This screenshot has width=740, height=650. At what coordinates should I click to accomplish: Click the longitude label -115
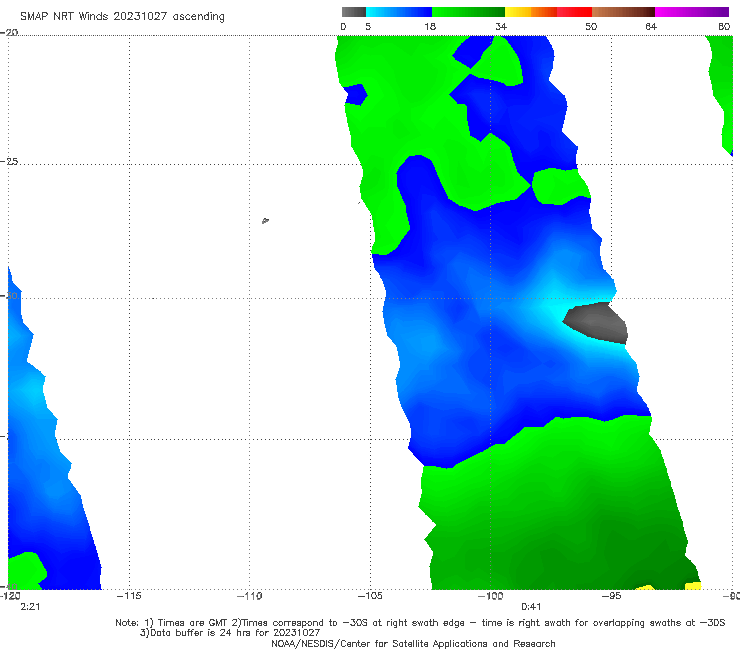click(x=129, y=596)
